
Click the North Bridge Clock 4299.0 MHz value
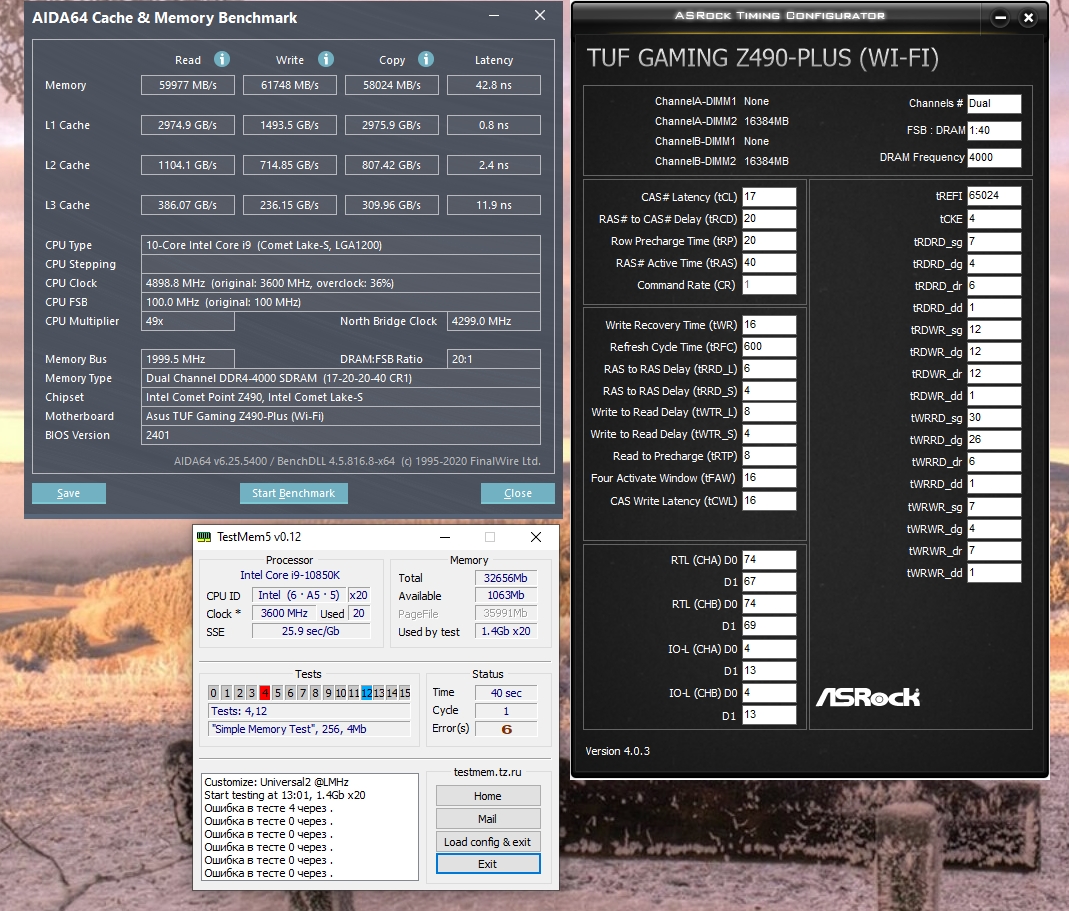494,321
